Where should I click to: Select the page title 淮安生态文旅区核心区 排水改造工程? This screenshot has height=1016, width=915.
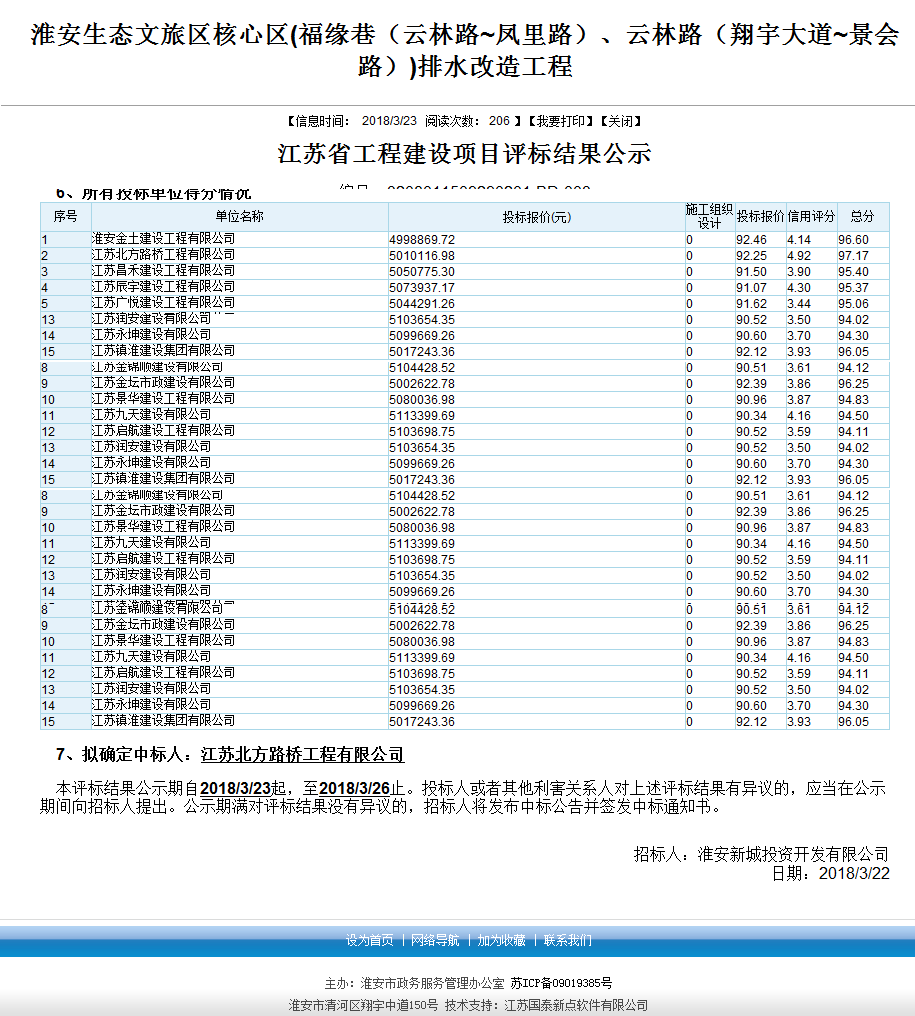point(465,50)
